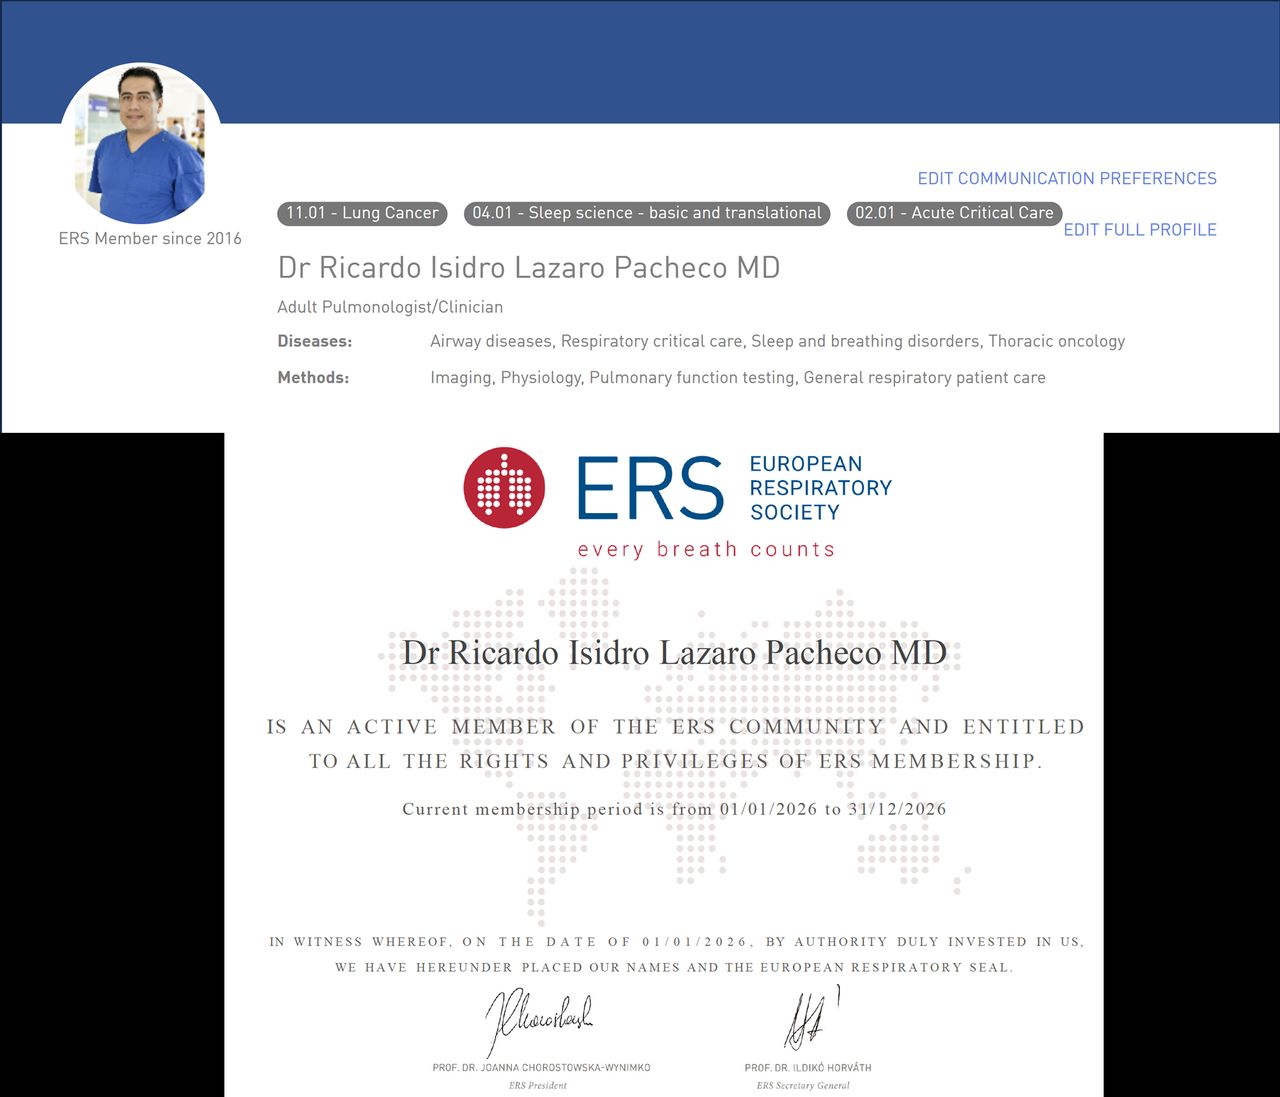Click the certificate name Dr Ricardo Isidro Lazaro Pacheco MD
Image resolution: width=1280 pixels, height=1097 pixels.
click(x=674, y=653)
